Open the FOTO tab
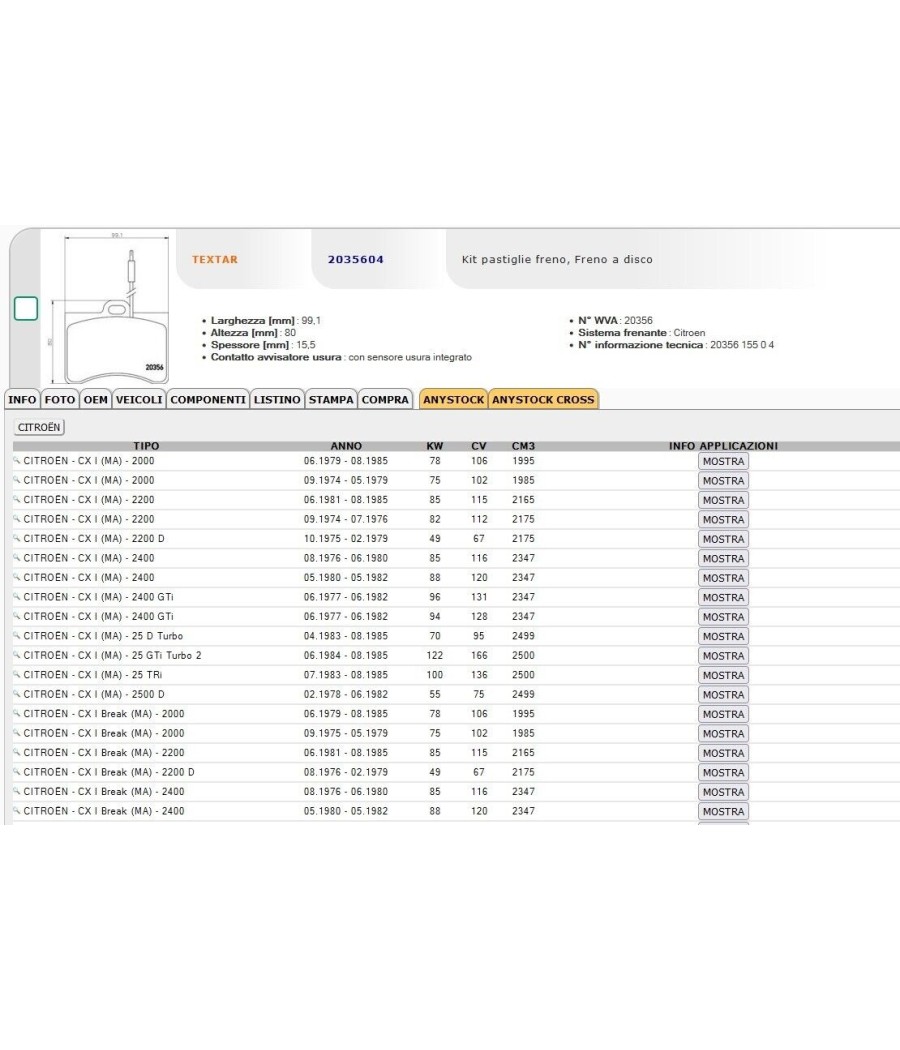The height and width of the screenshot is (1050, 900). click(x=60, y=399)
